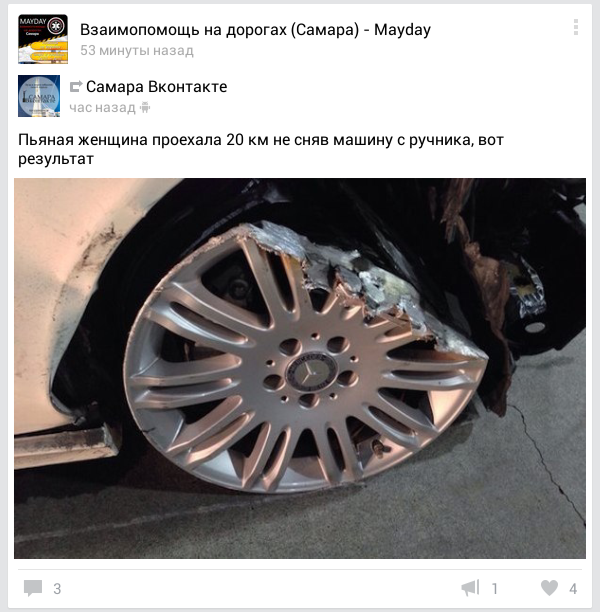Click the comment count 3
The height and width of the screenshot is (612, 600).
click(x=57, y=589)
